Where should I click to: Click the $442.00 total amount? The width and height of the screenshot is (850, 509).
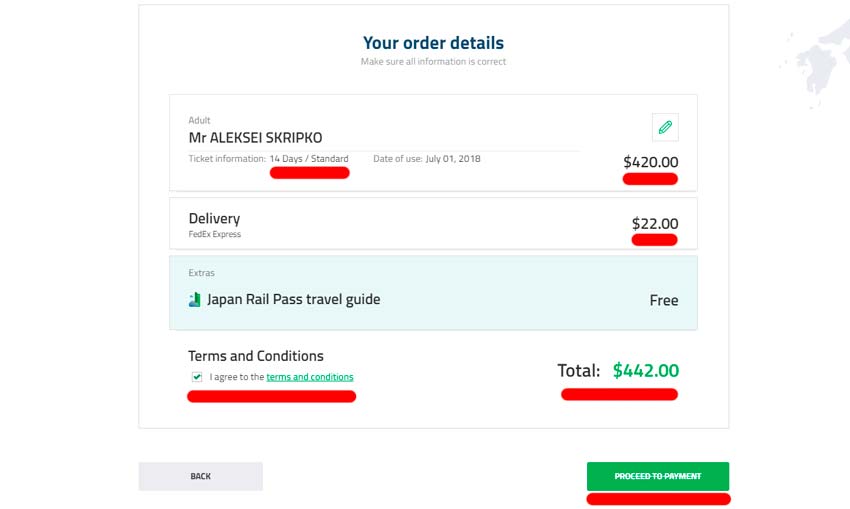click(x=645, y=371)
